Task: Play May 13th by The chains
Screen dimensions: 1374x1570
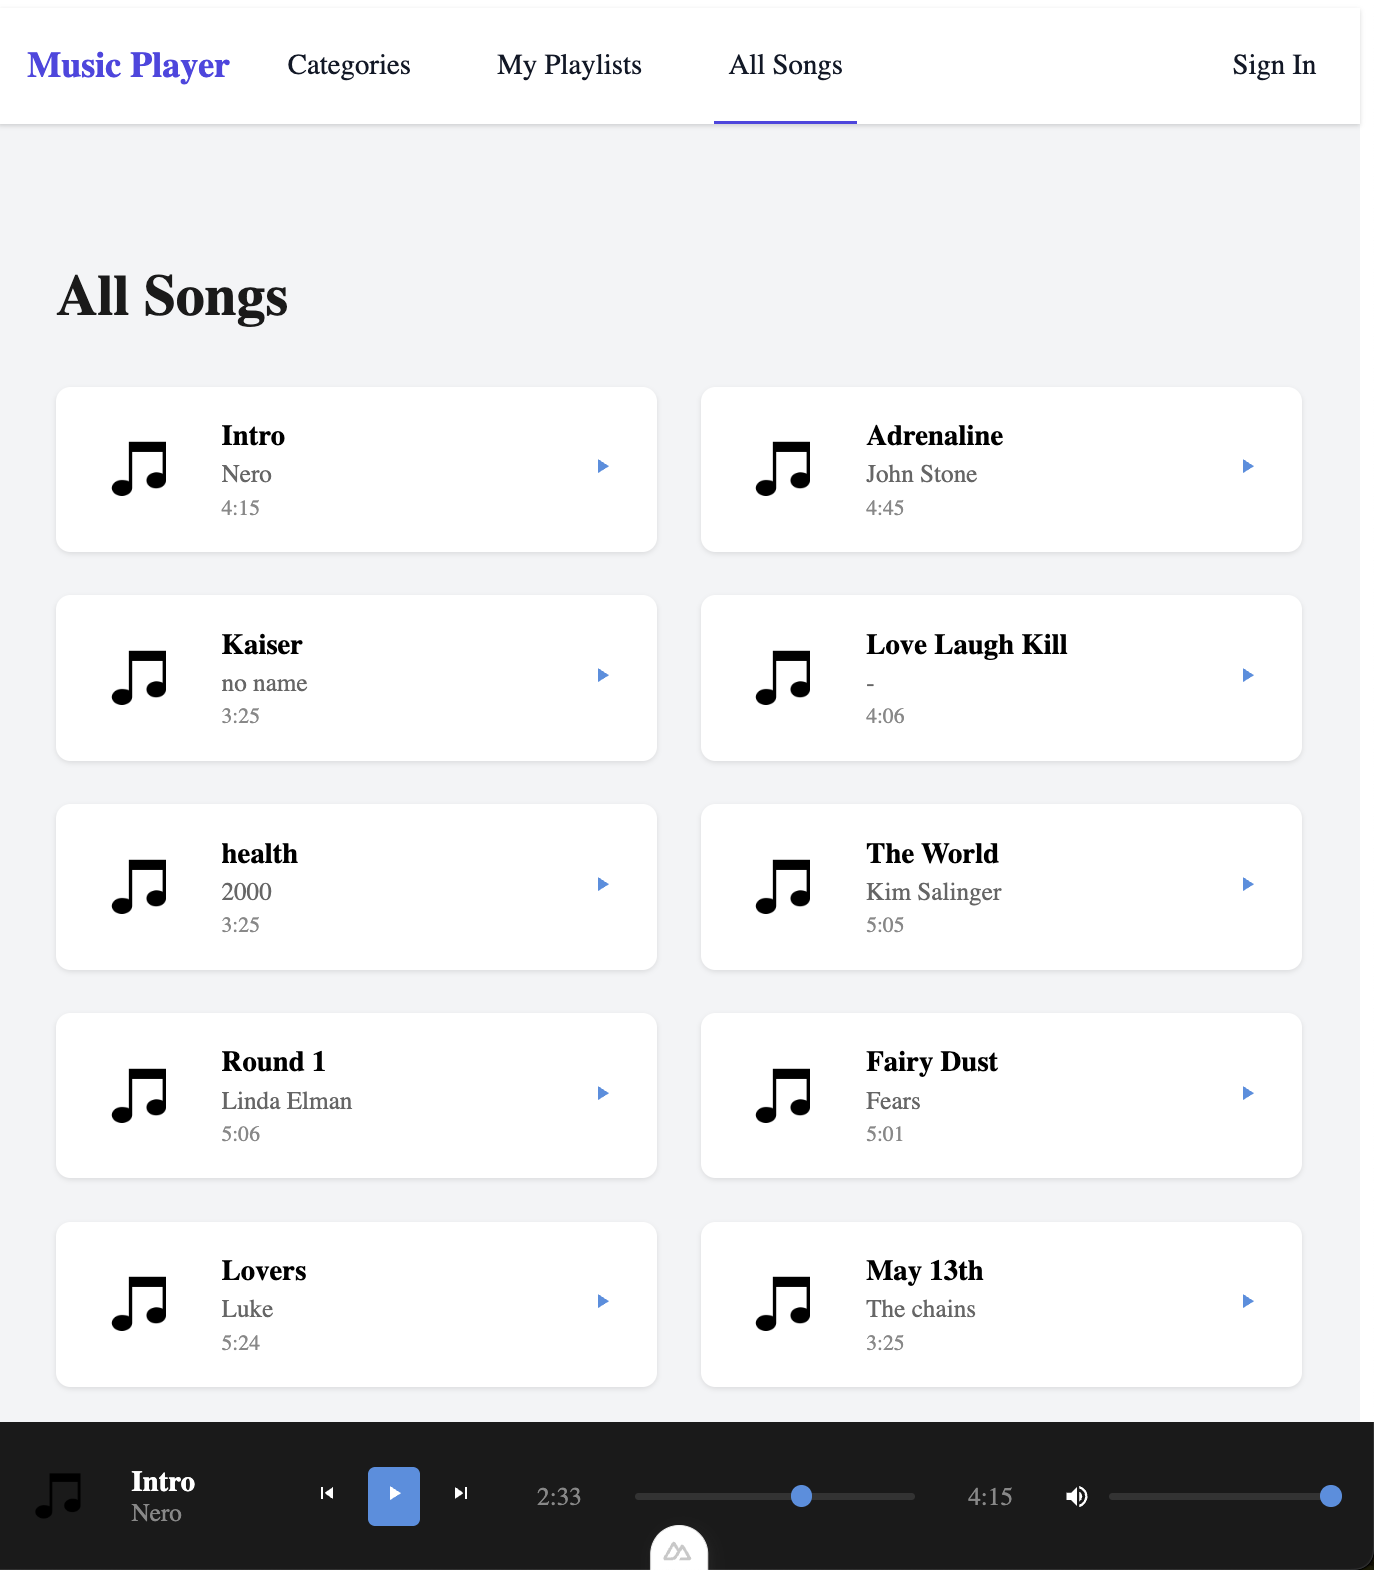Action: [1248, 1301]
